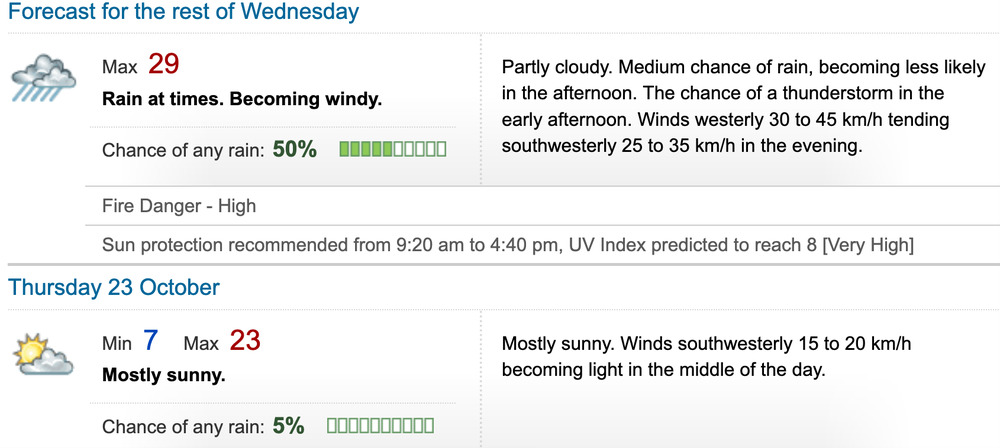The image size is (1000, 448).
Task: Click Thursday's 'Chance of any rain:' label
Action: coord(183,427)
